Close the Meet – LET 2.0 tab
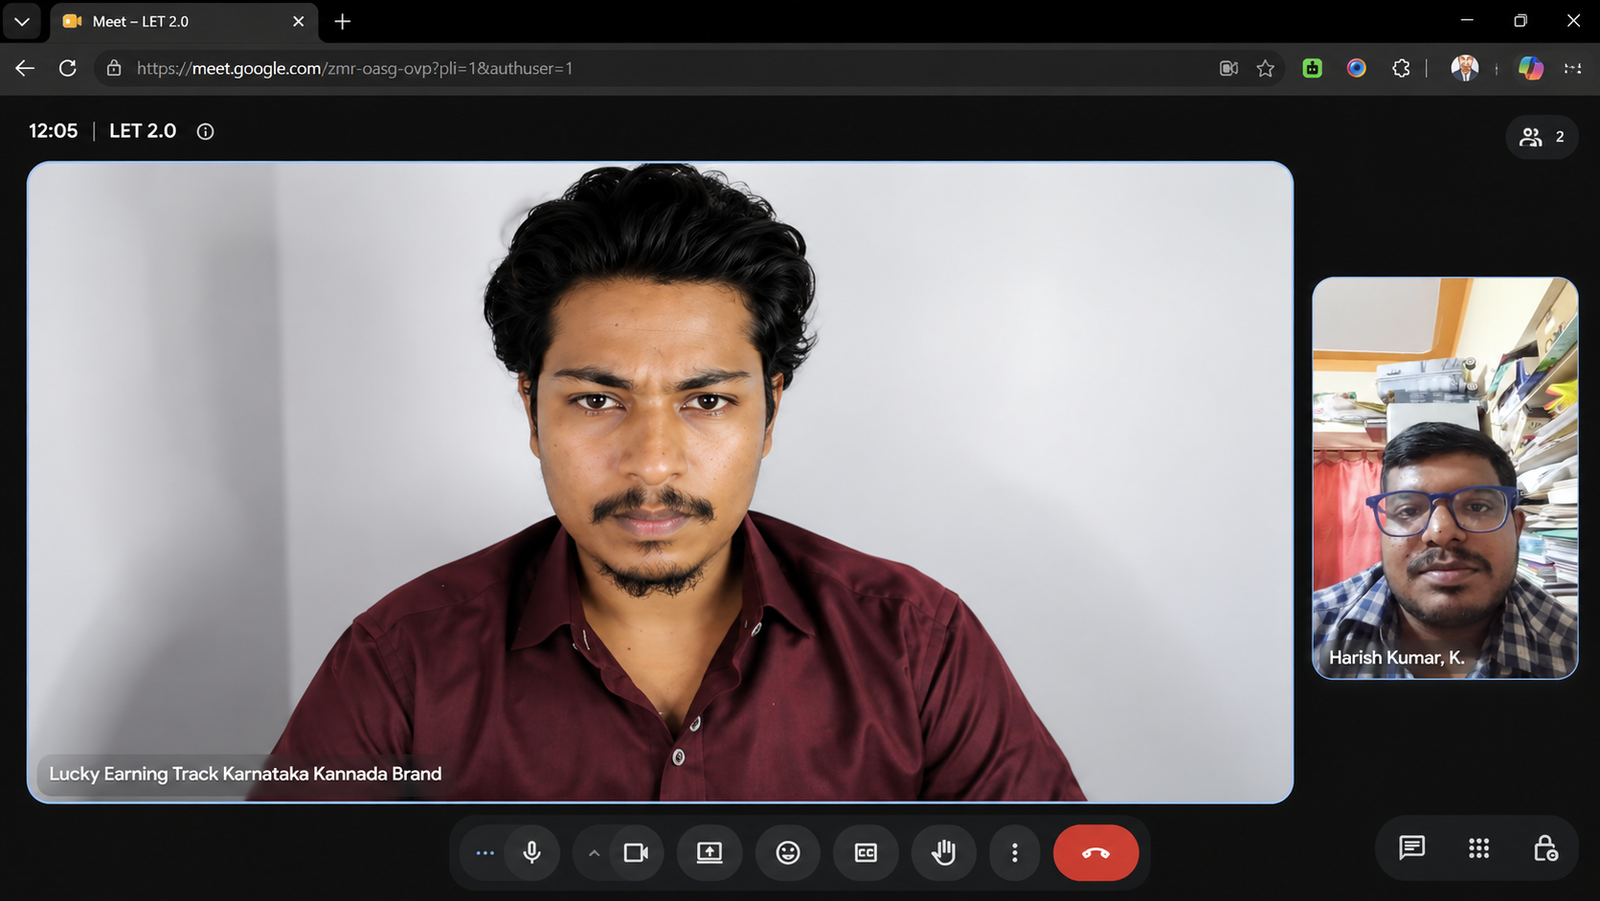This screenshot has width=1600, height=901. (298, 21)
